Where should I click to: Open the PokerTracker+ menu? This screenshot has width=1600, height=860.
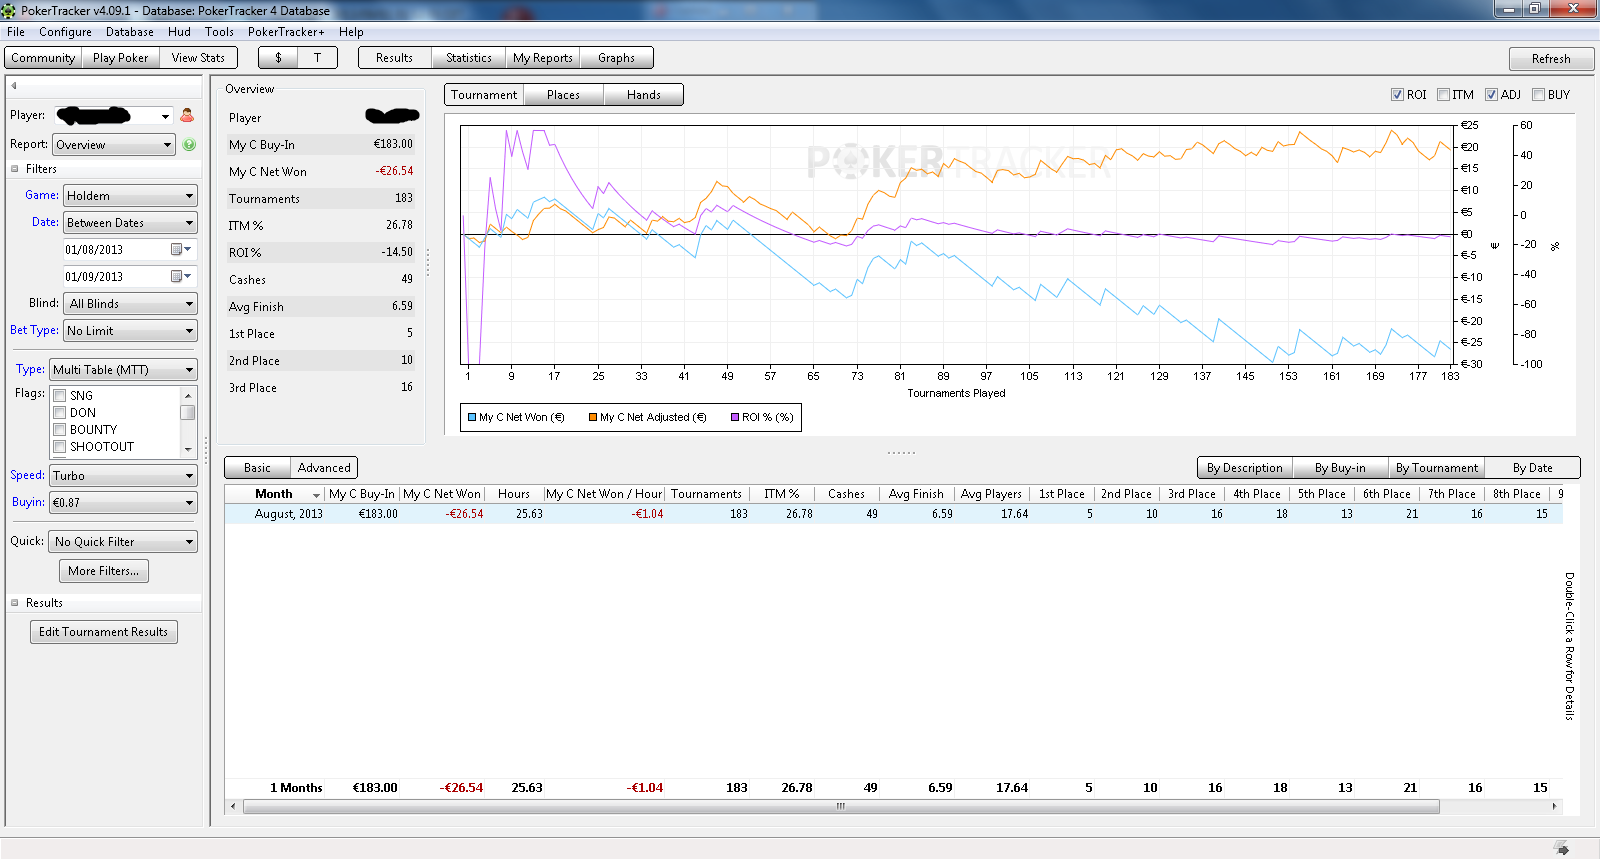coord(286,32)
